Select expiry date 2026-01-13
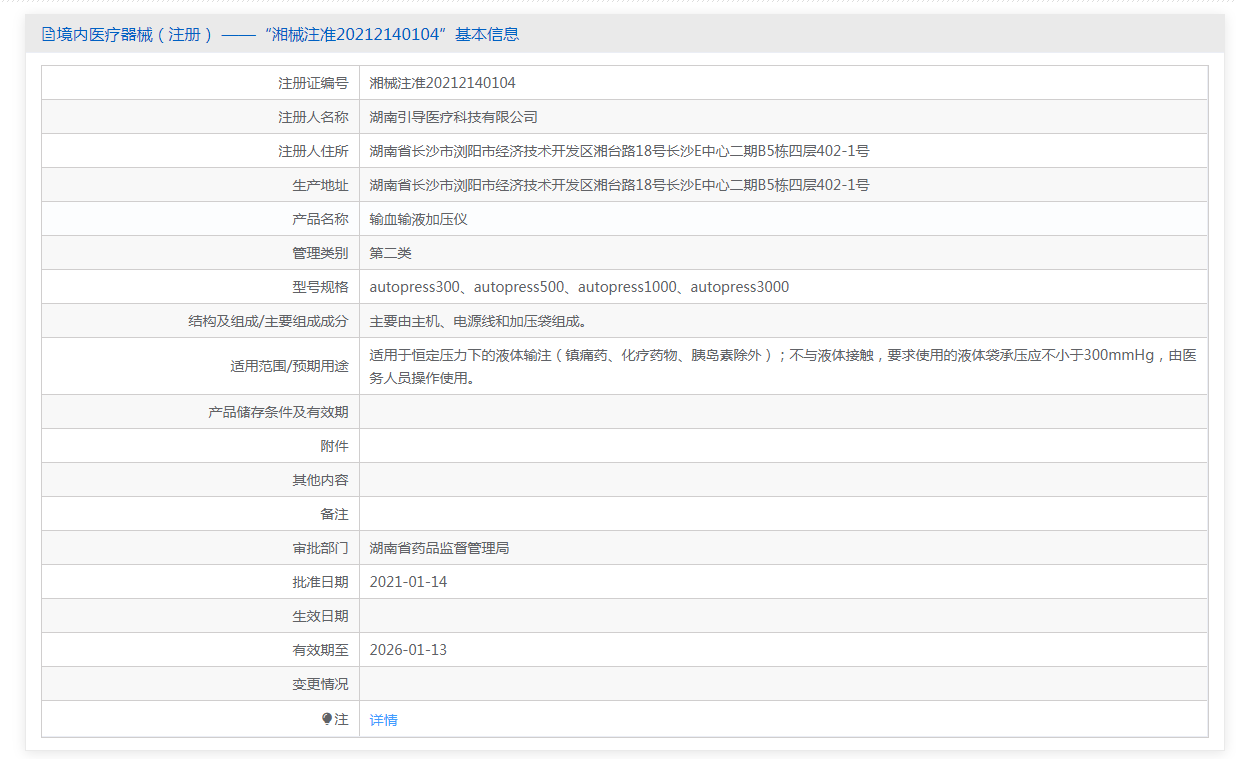 pyautogui.click(x=408, y=650)
